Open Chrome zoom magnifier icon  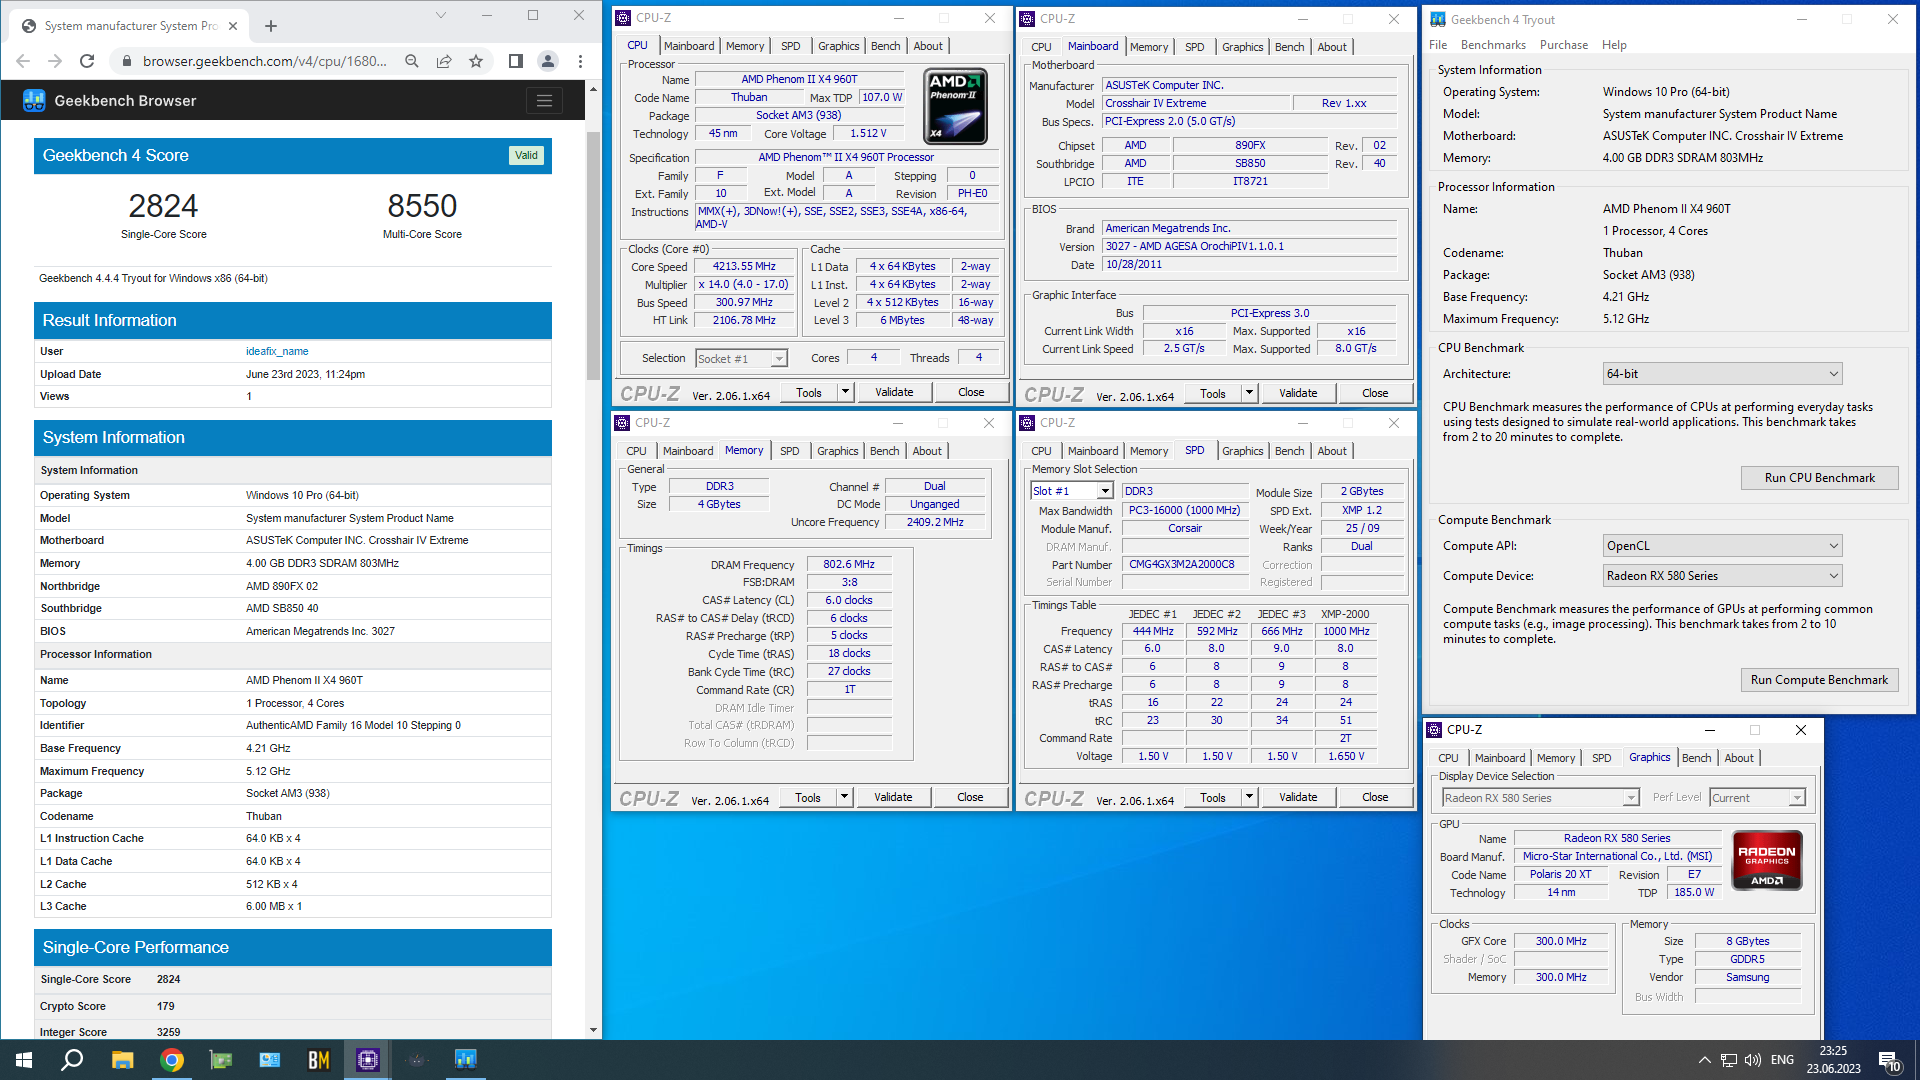click(x=412, y=61)
